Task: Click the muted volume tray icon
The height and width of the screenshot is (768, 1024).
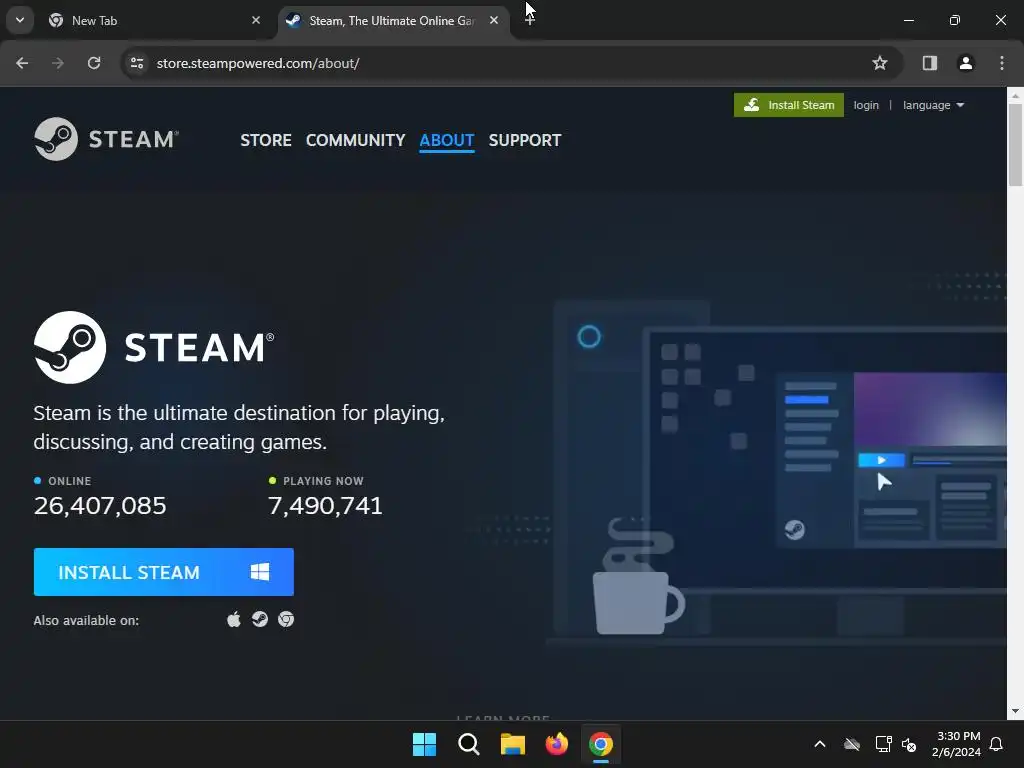Action: coord(908,744)
